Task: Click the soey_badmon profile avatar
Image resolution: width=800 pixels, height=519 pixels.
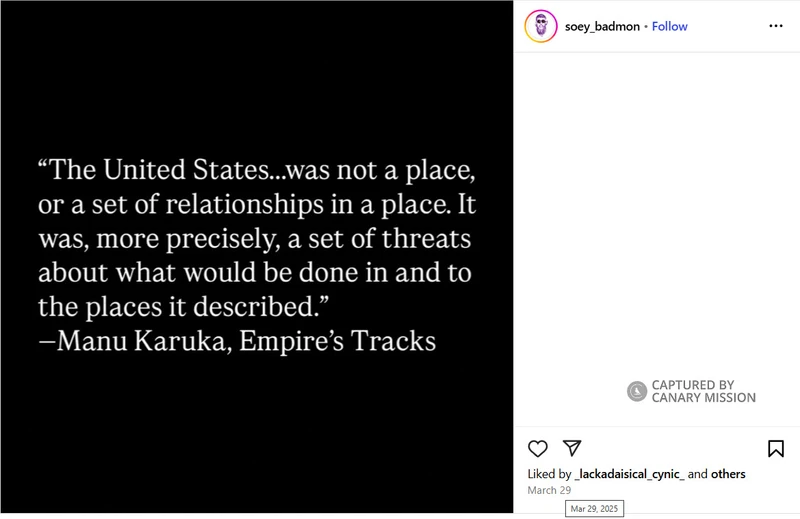Action: coord(540,26)
